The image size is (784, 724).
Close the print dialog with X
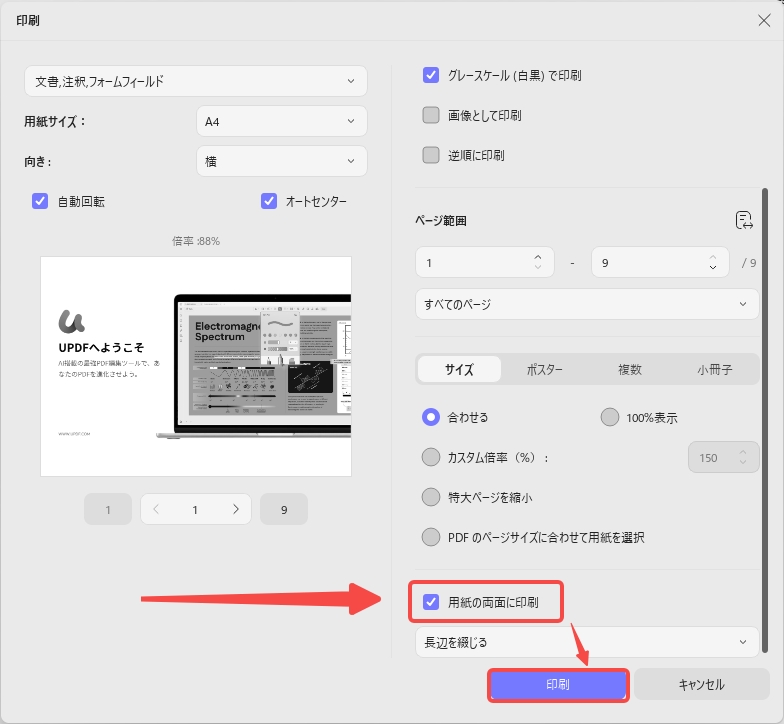pos(764,20)
